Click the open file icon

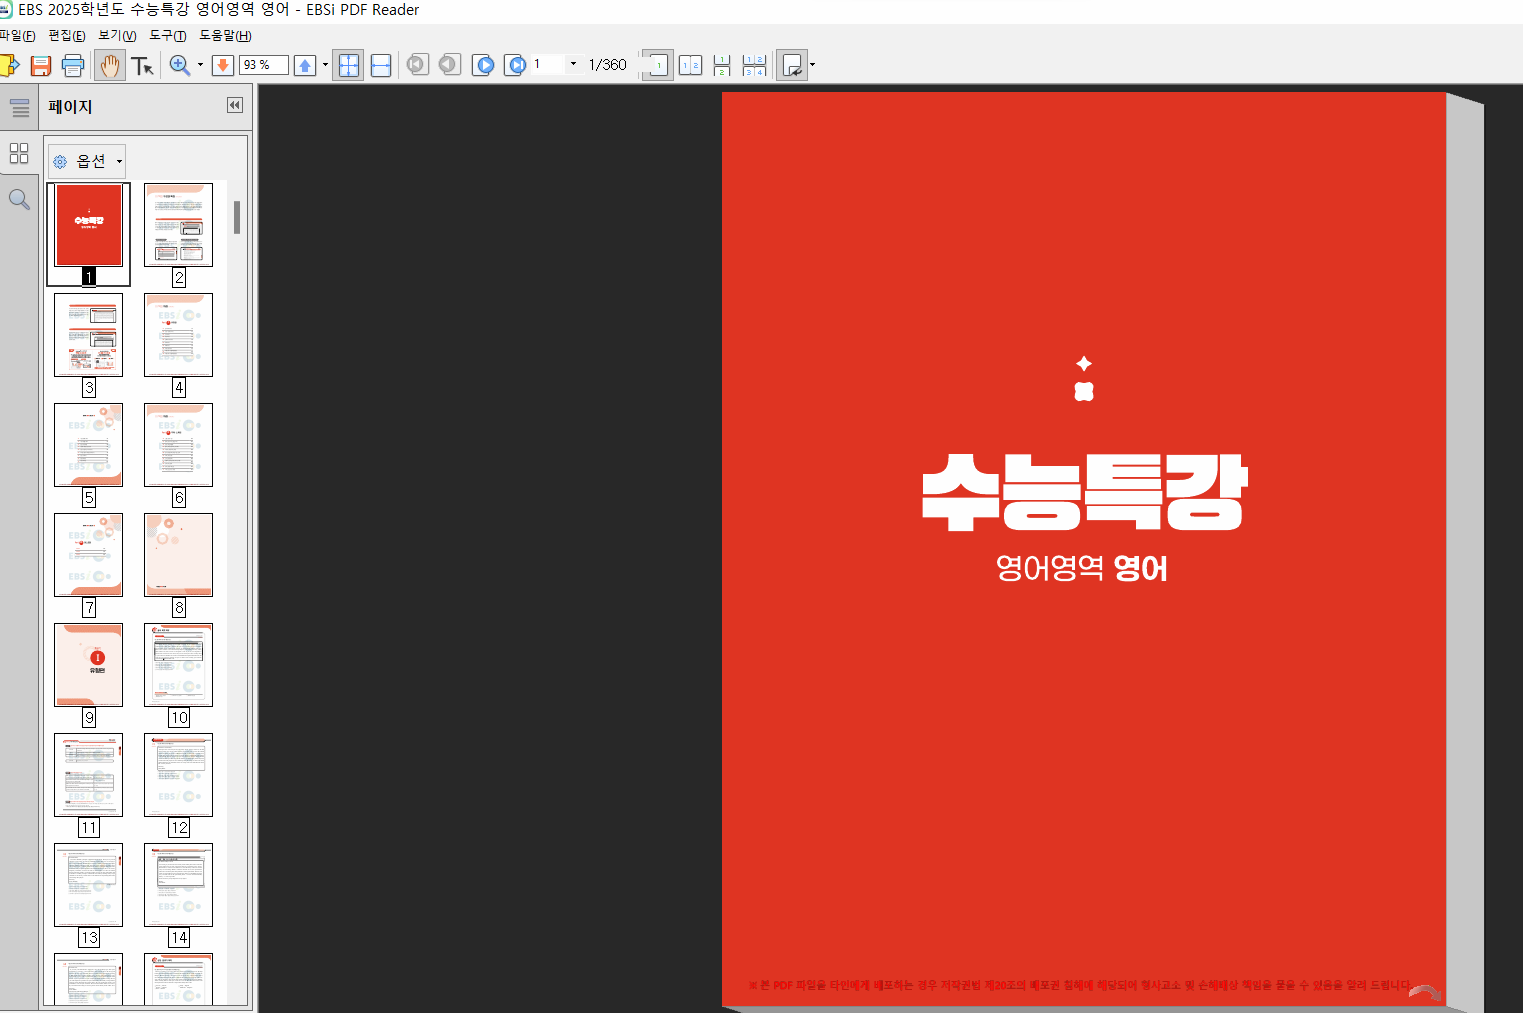tap(9, 66)
